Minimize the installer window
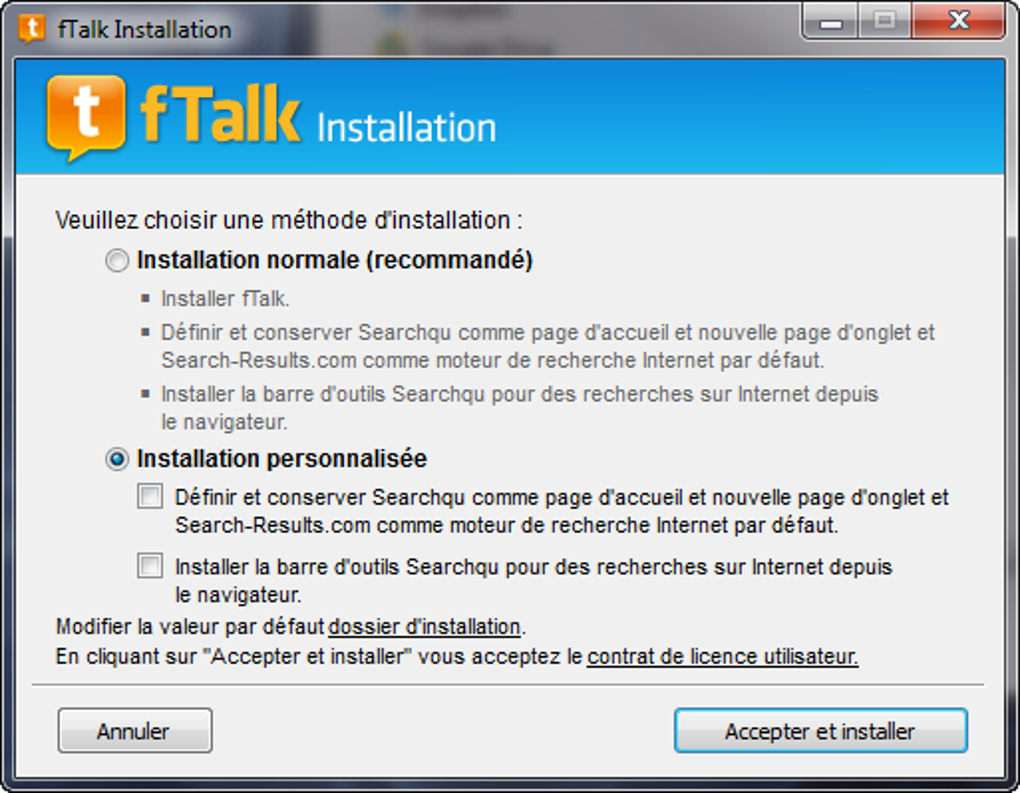Screen dimensions: 1020x793 (830, 20)
